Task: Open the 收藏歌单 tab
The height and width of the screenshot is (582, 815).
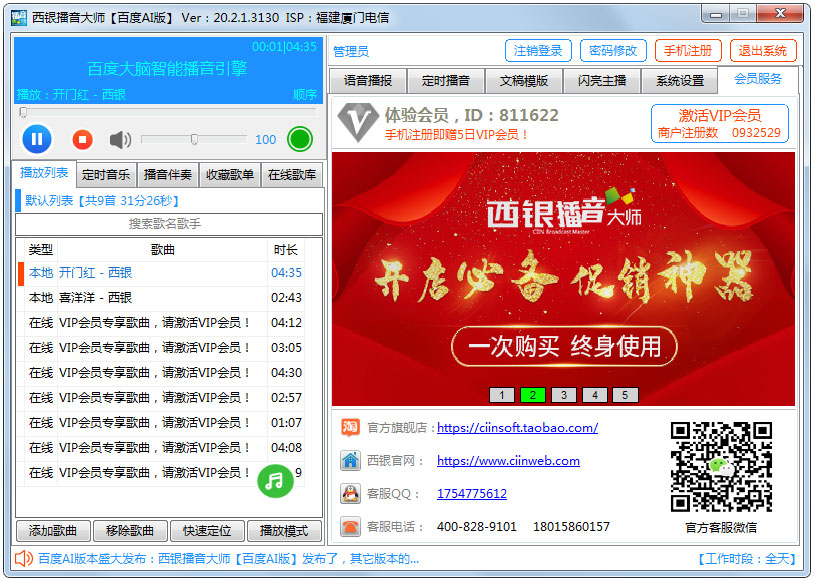Action: 230,175
